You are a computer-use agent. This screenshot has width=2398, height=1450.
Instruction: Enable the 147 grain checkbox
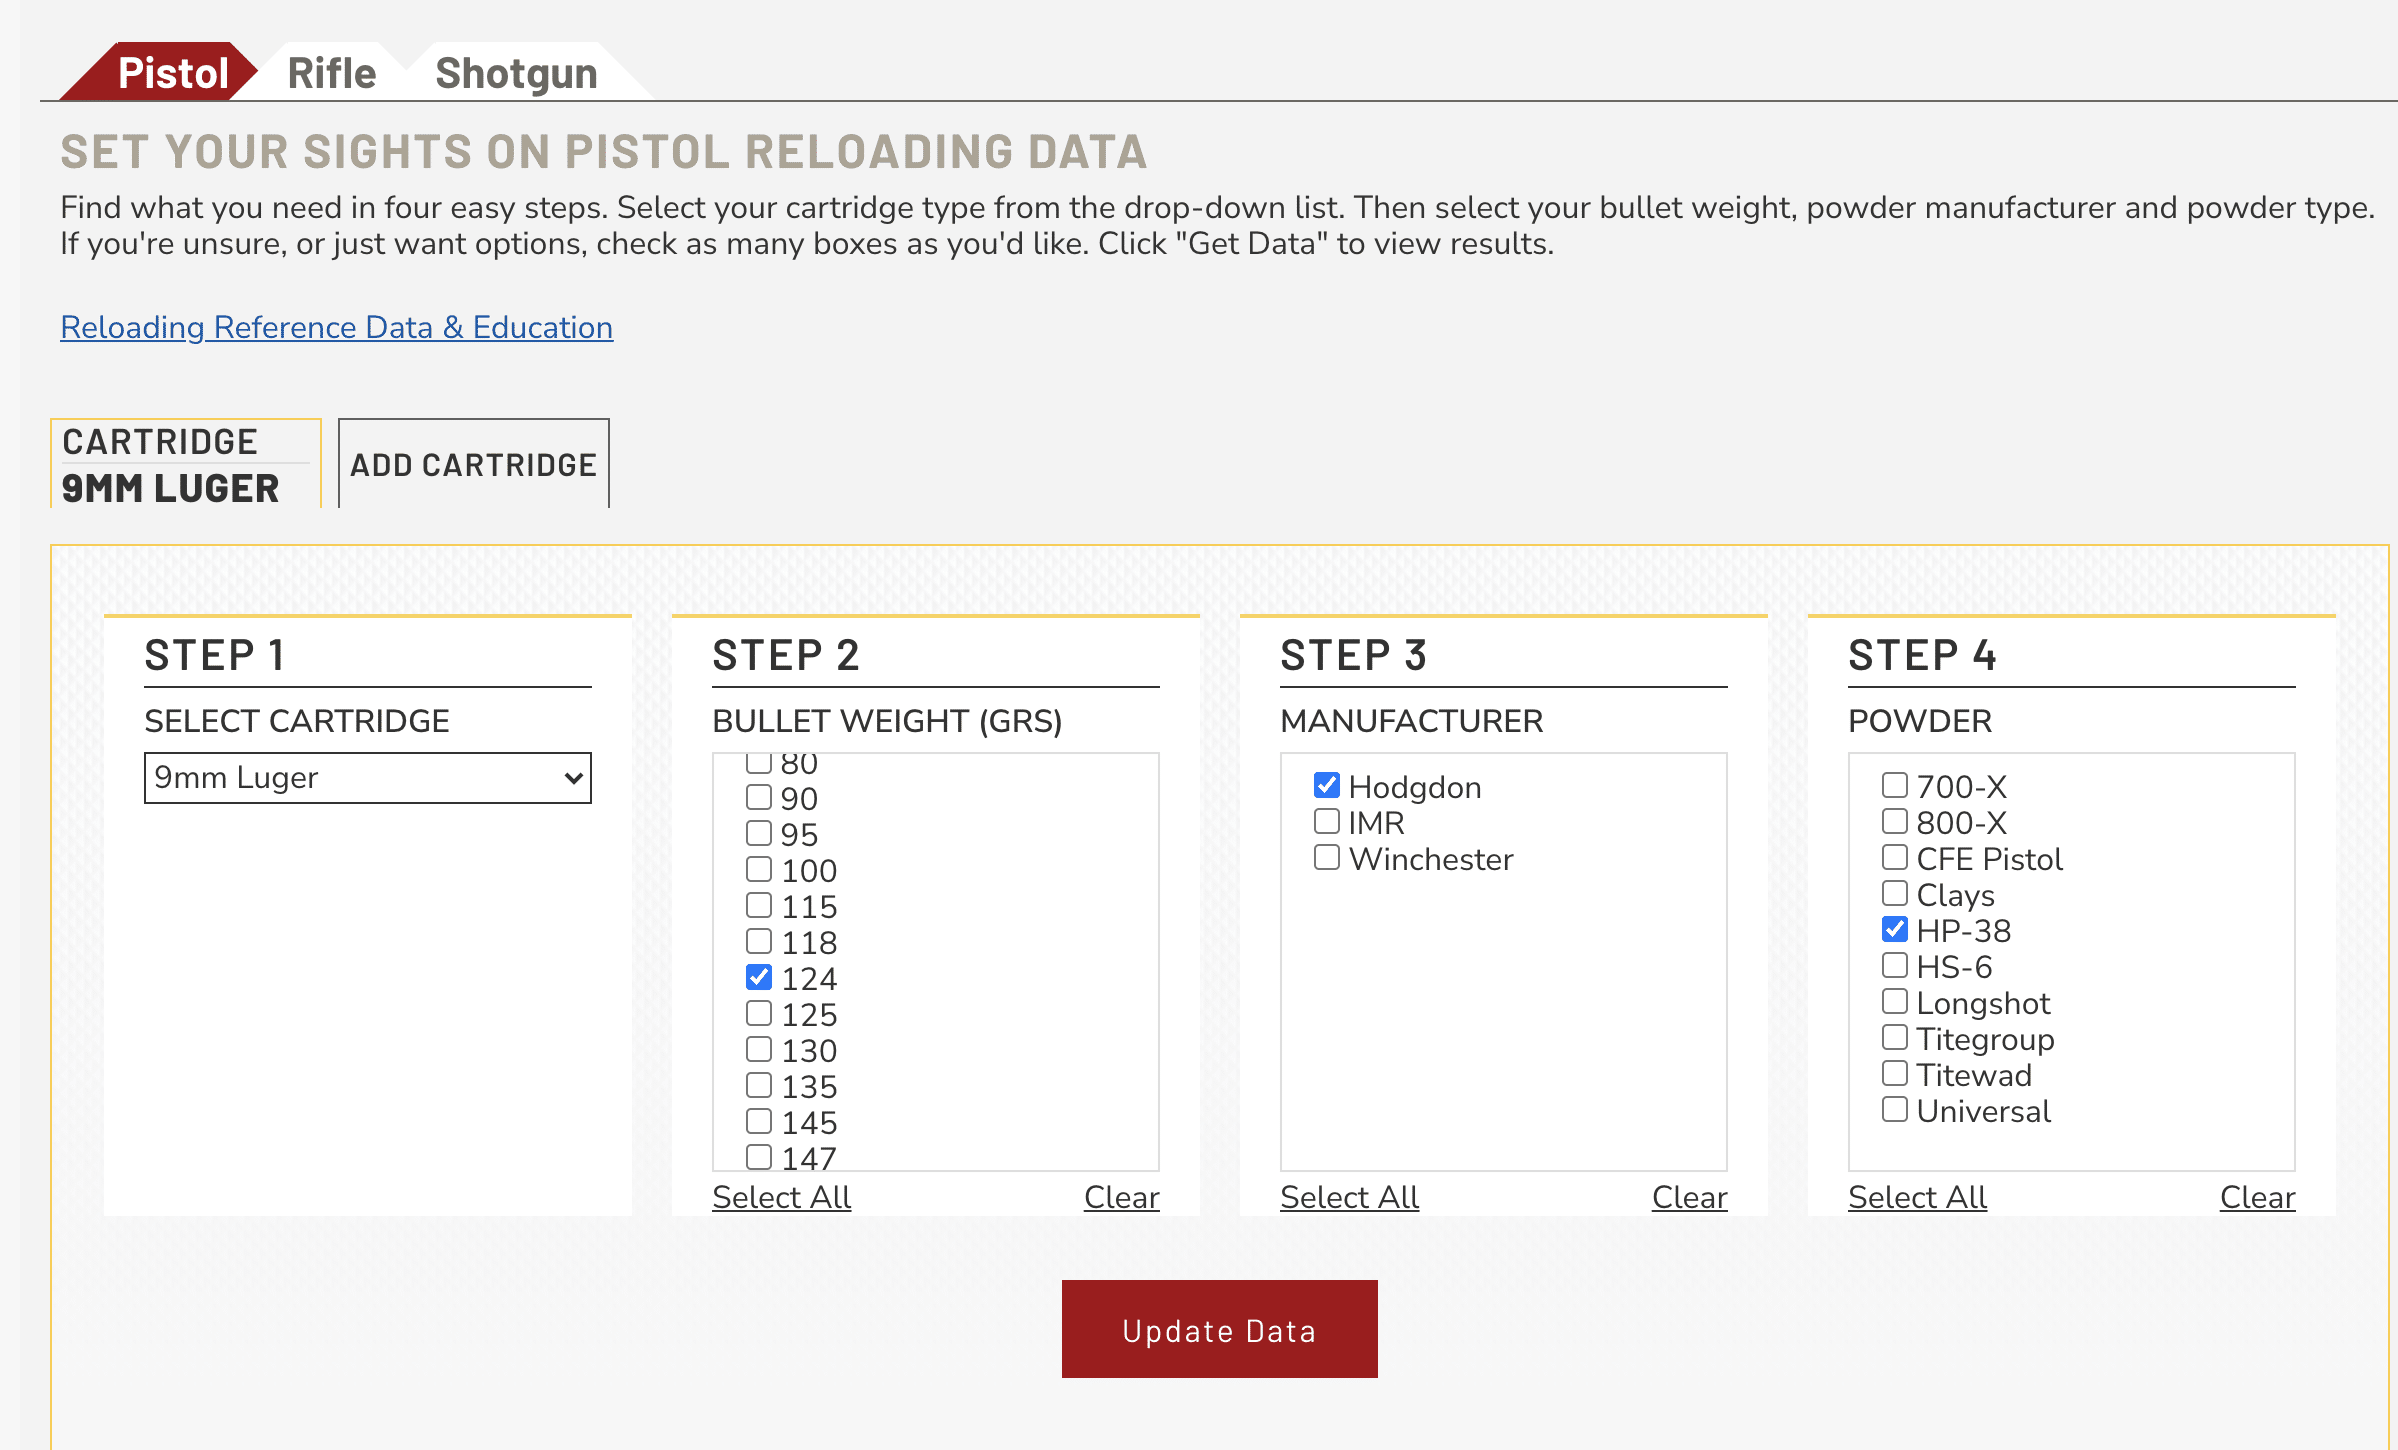coord(759,1157)
